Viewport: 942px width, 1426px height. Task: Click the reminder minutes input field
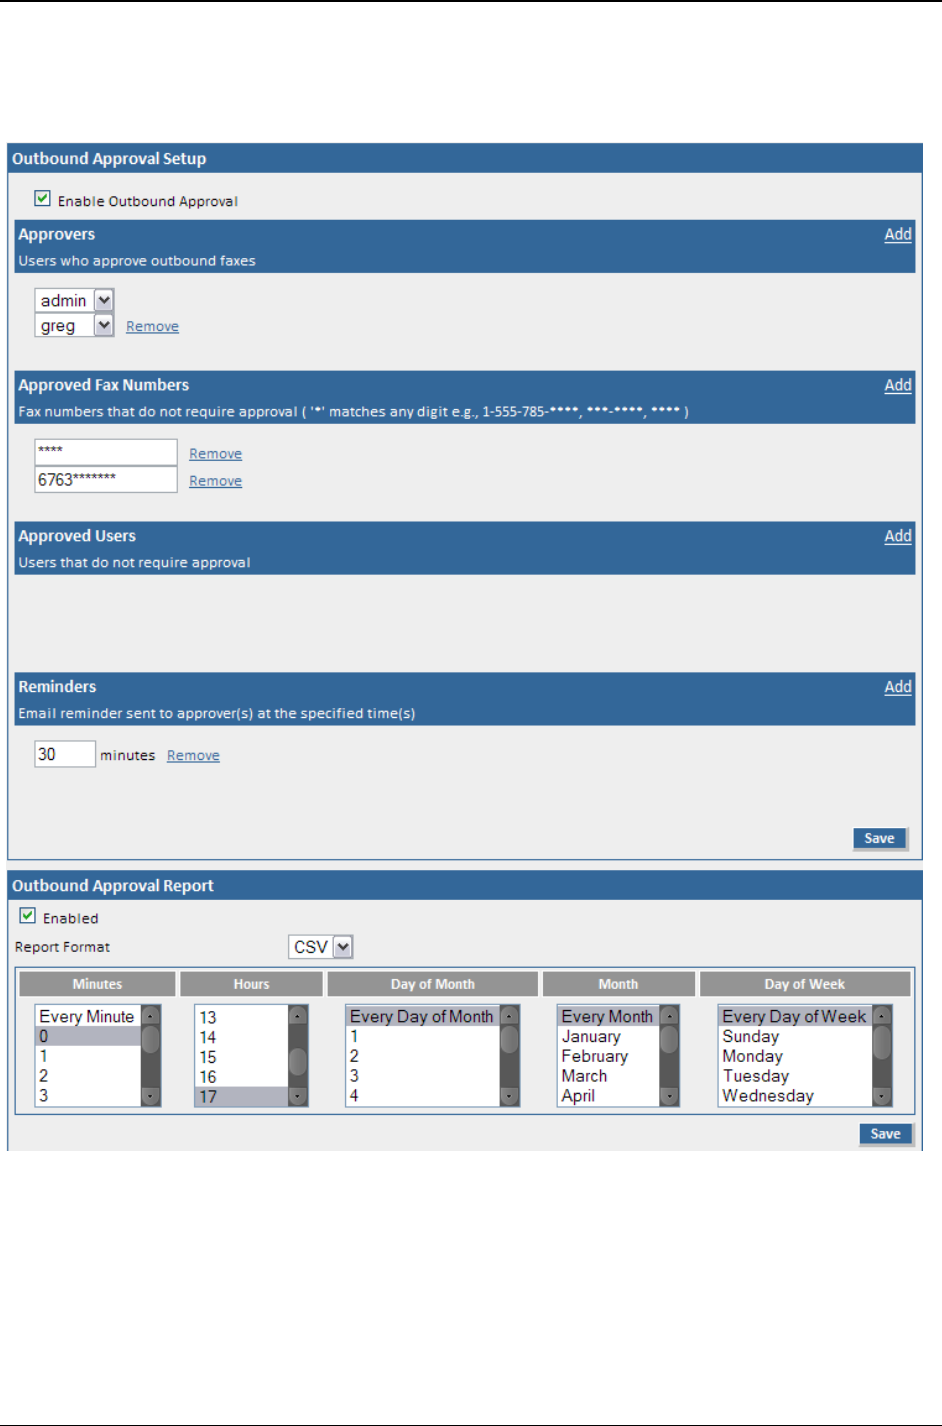coord(65,754)
